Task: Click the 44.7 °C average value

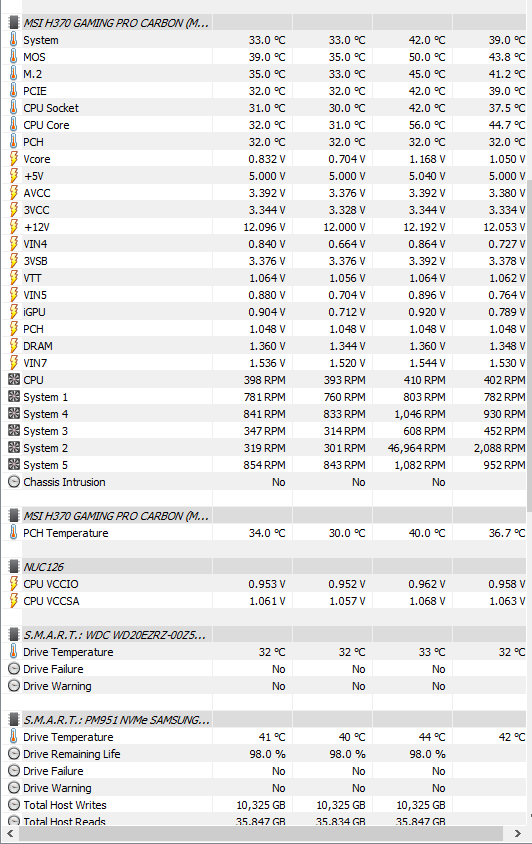Action: point(507,125)
